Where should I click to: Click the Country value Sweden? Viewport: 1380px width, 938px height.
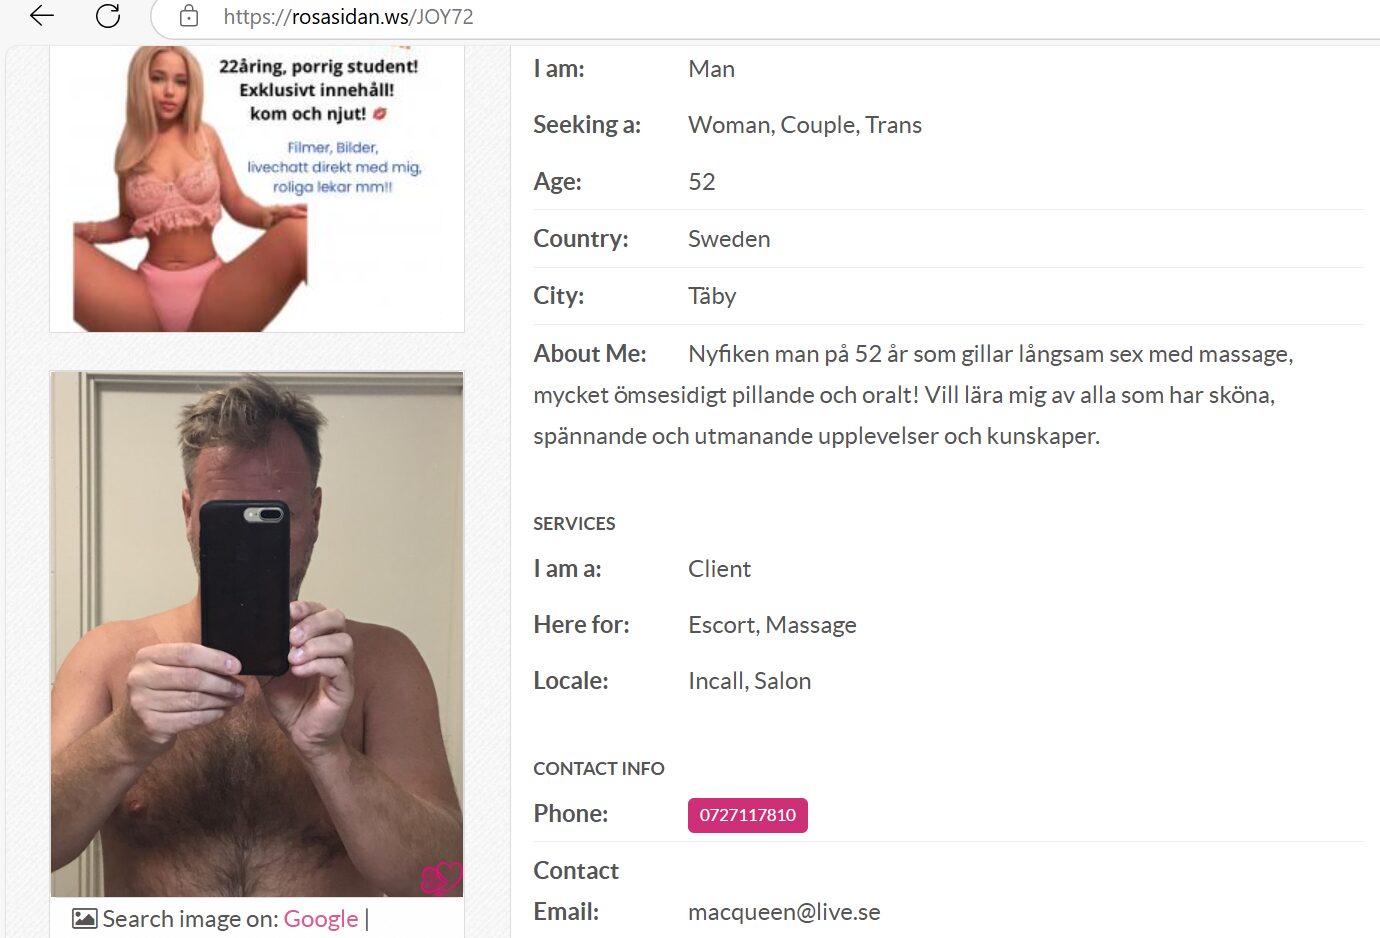(729, 239)
